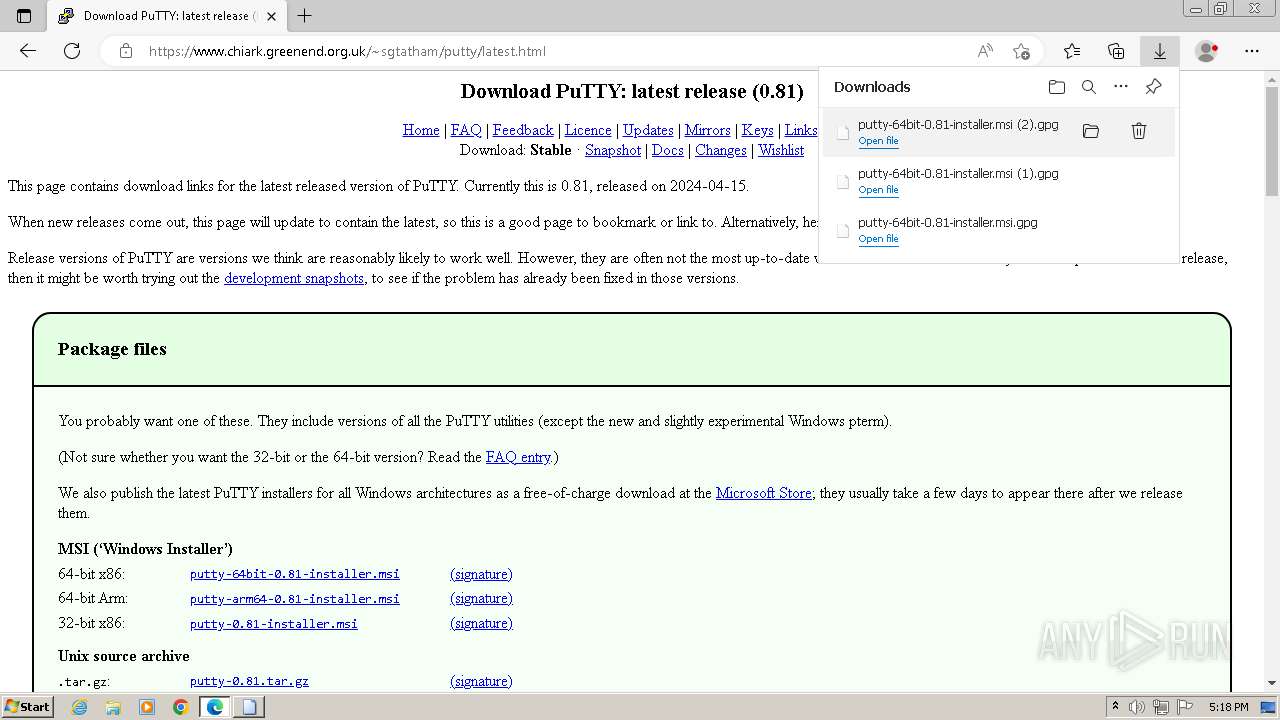Open signature for 64-bit Arm installer
1280x720 pixels.
tap(481, 598)
